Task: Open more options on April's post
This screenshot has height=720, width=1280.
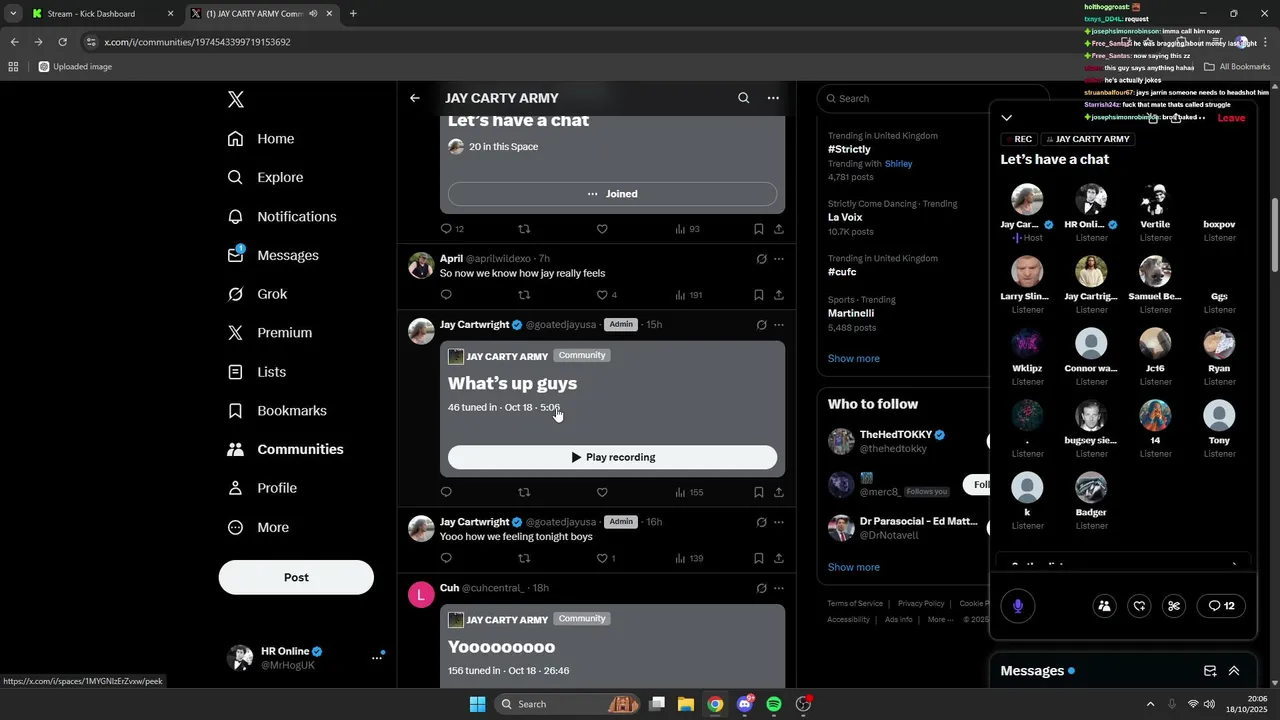Action: pos(779,259)
